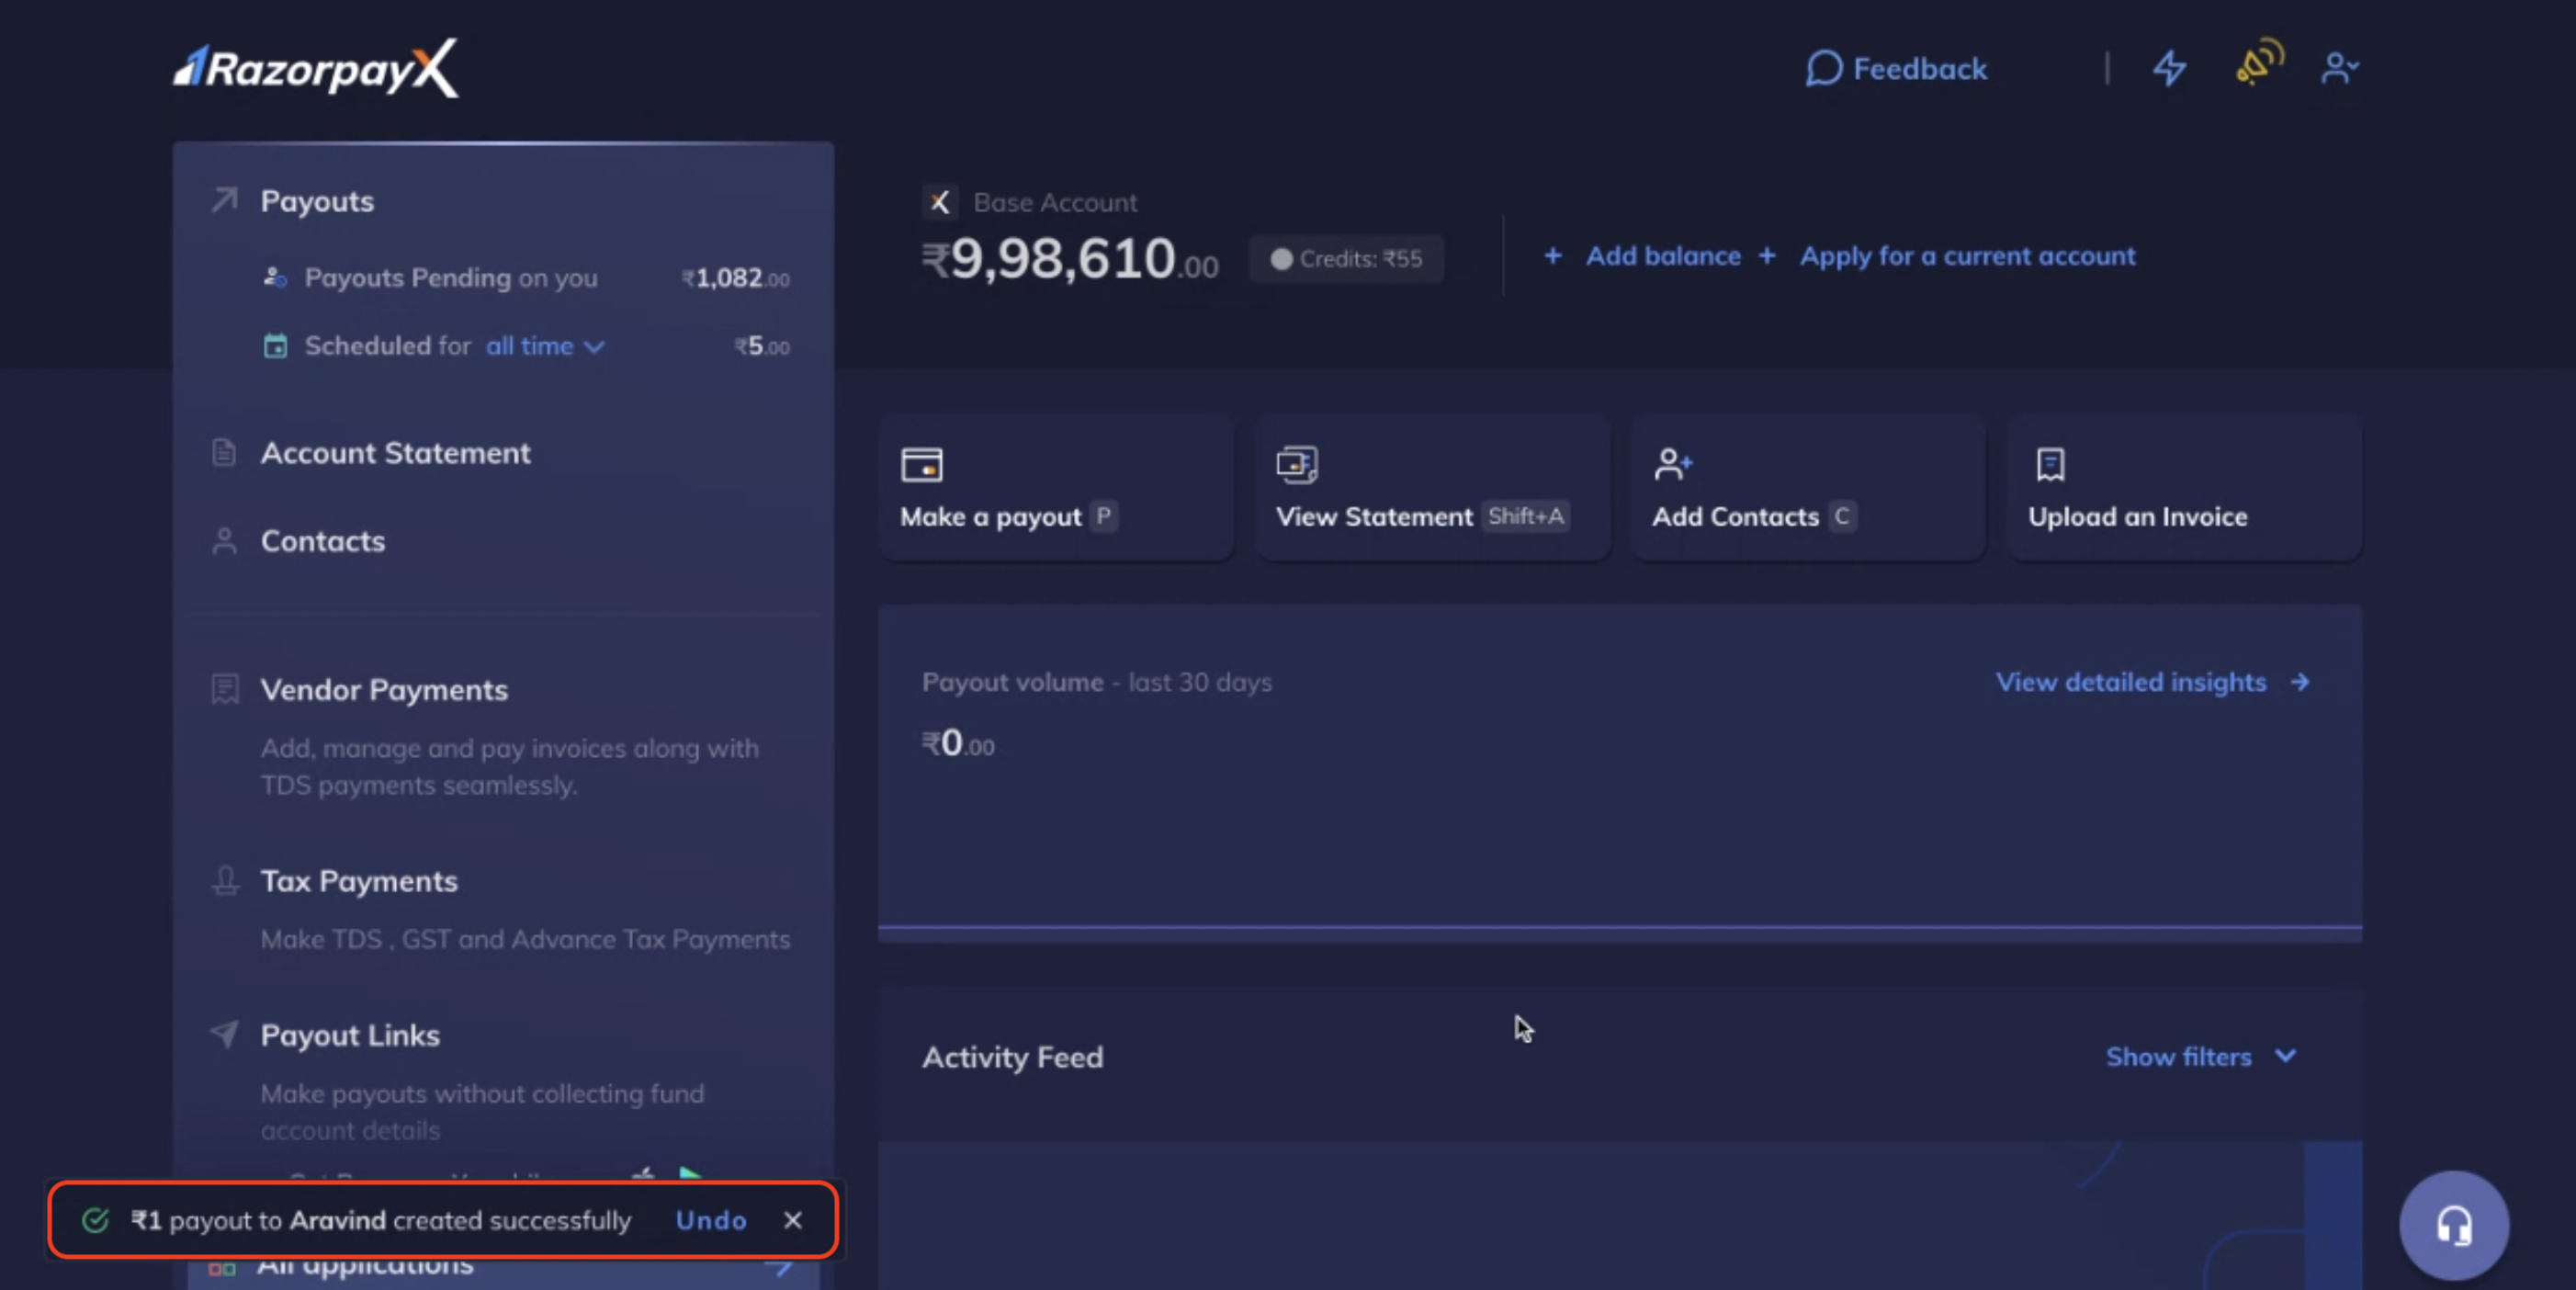Open Account Statement in the sidebar

[395, 453]
